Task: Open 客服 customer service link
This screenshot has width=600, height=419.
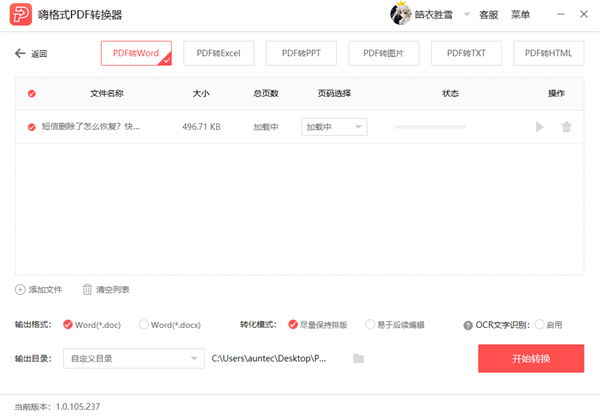Action: [x=488, y=15]
